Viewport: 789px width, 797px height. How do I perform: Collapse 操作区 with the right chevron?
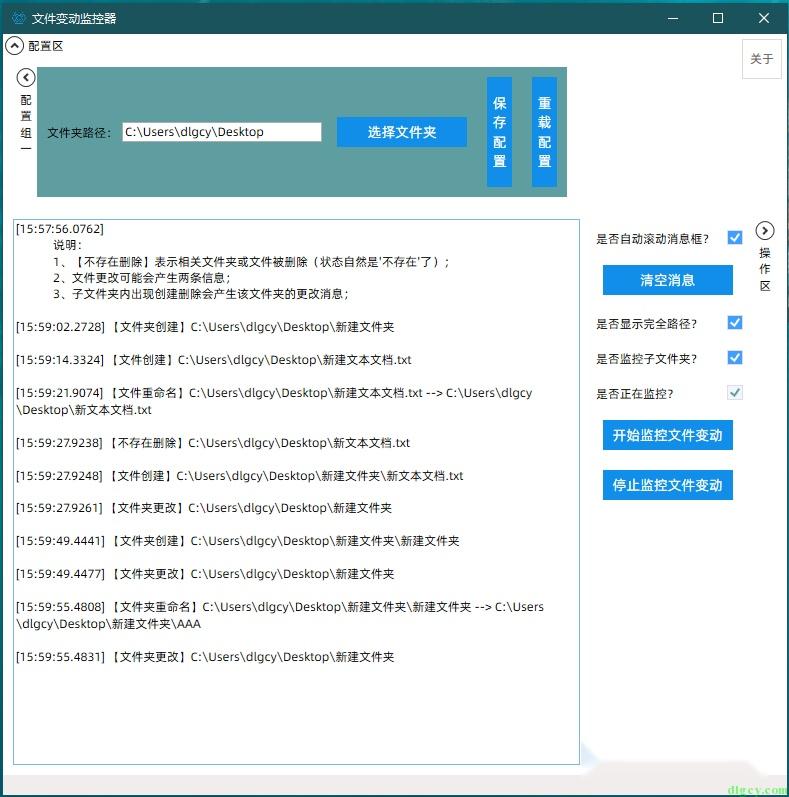pyautogui.click(x=765, y=231)
